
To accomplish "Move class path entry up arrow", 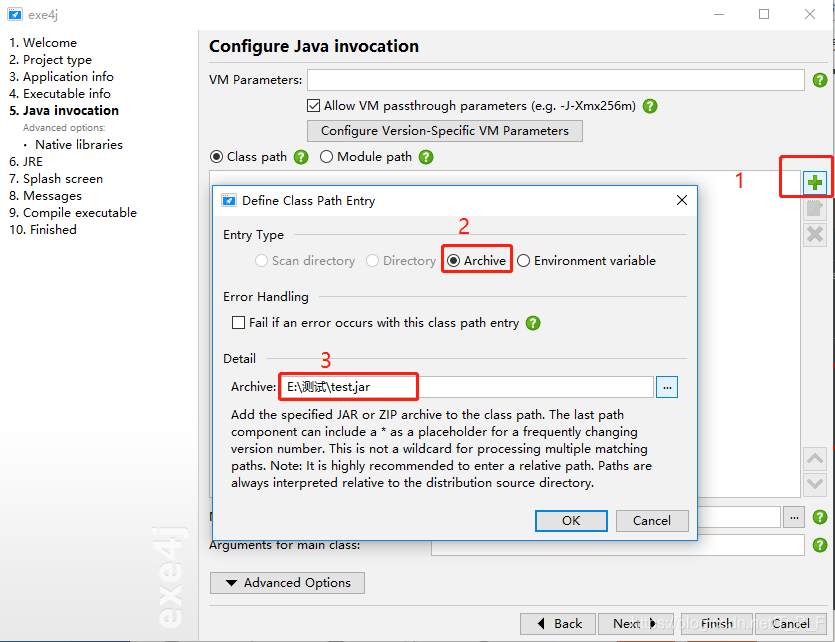I will click(814, 458).
